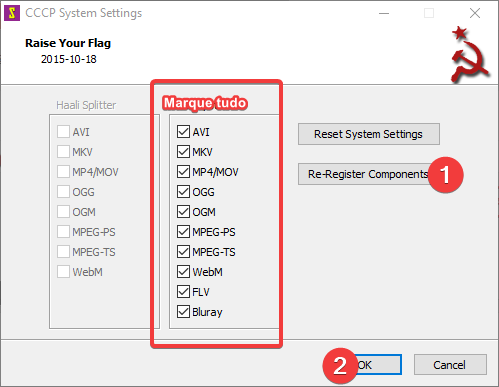Toggle the checked OGM checkbox
499x387 pixels.
pyautogui.click(x=183, y=212)
